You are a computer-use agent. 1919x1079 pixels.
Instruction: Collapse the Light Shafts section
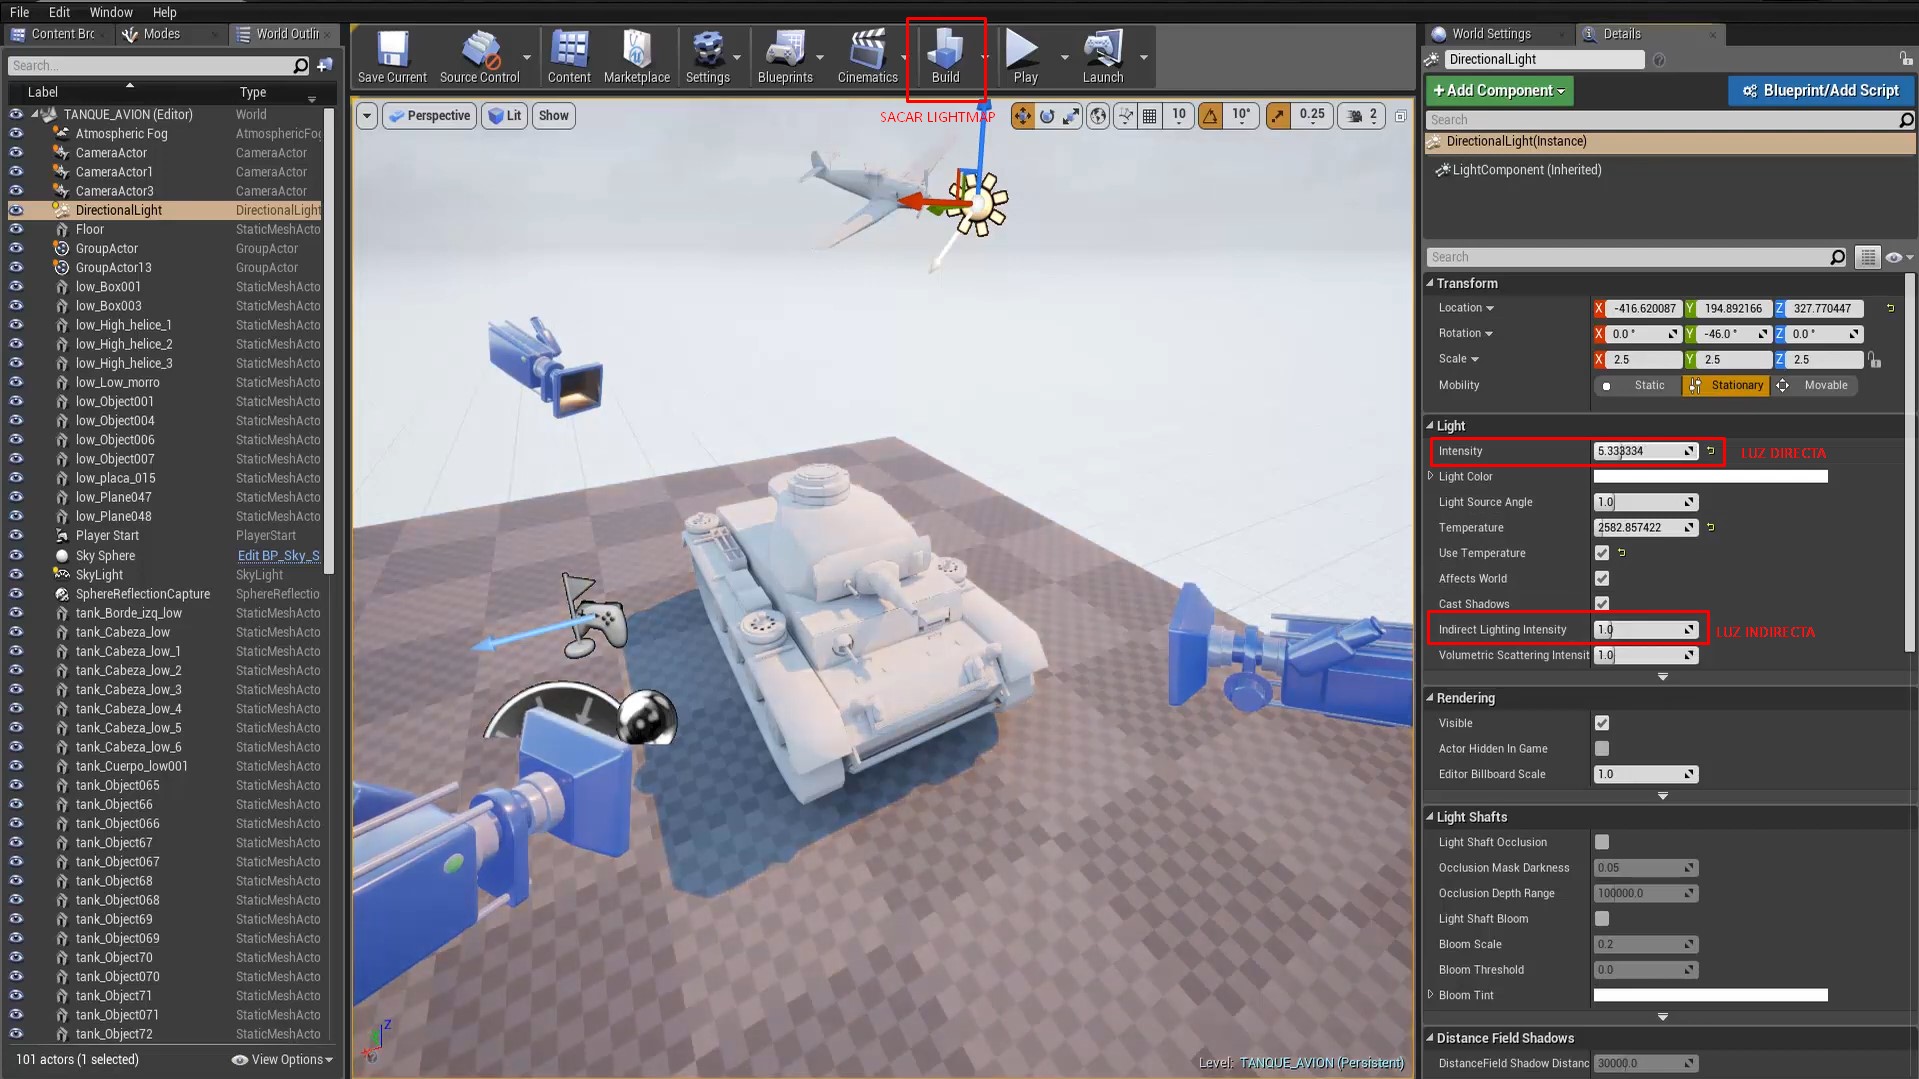(1430, 816)
